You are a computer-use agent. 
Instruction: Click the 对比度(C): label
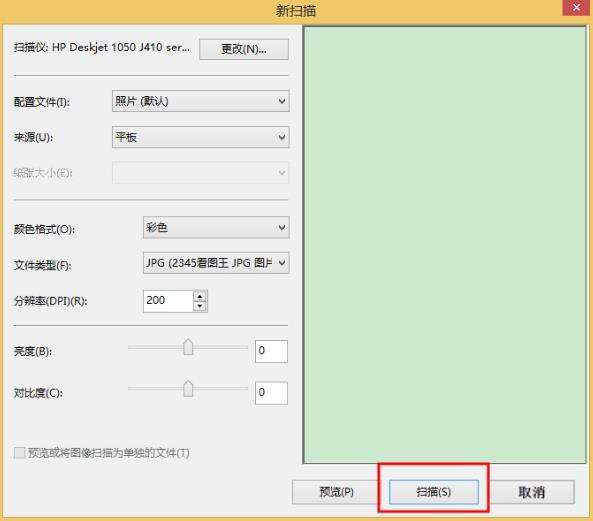(38, 393)
